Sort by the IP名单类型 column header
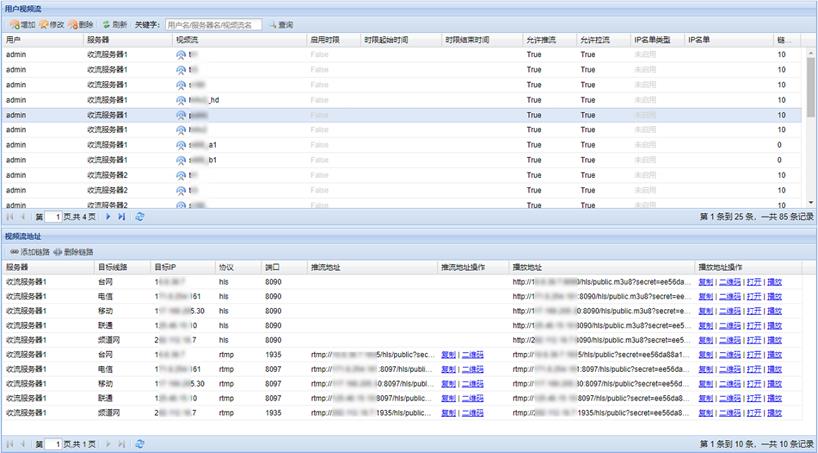 (657, 40)
